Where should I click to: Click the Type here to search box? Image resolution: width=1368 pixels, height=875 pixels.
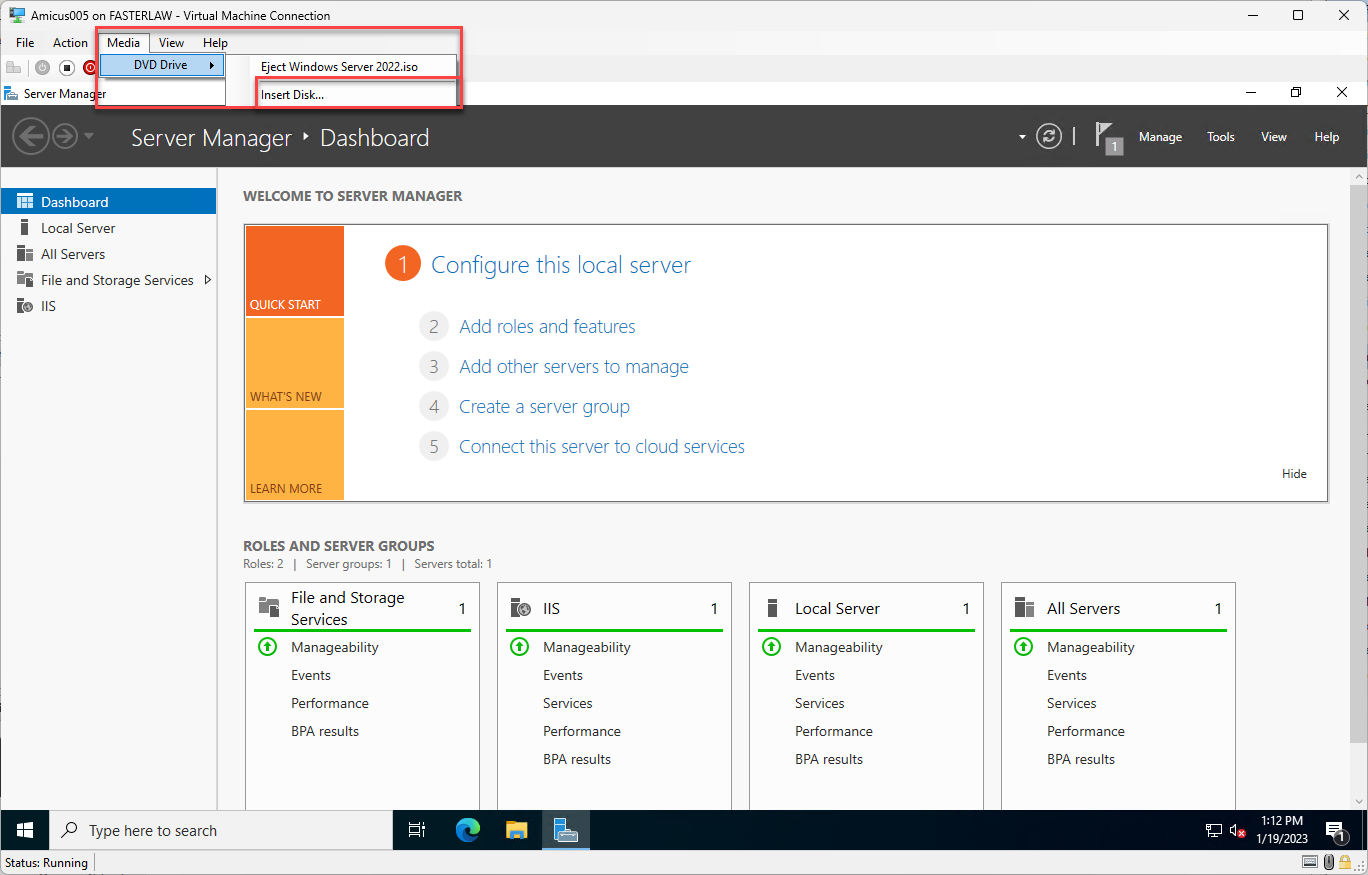click(x=221, y=830)
